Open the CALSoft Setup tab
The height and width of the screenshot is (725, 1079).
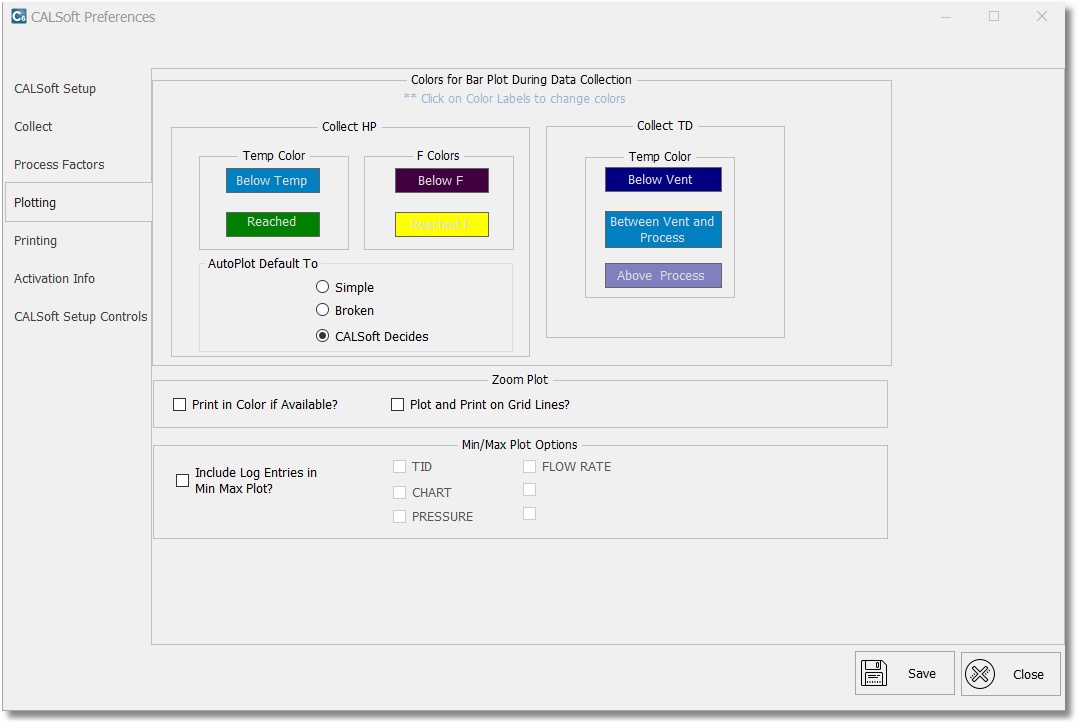pyautogui.click(x=55, y=89)
